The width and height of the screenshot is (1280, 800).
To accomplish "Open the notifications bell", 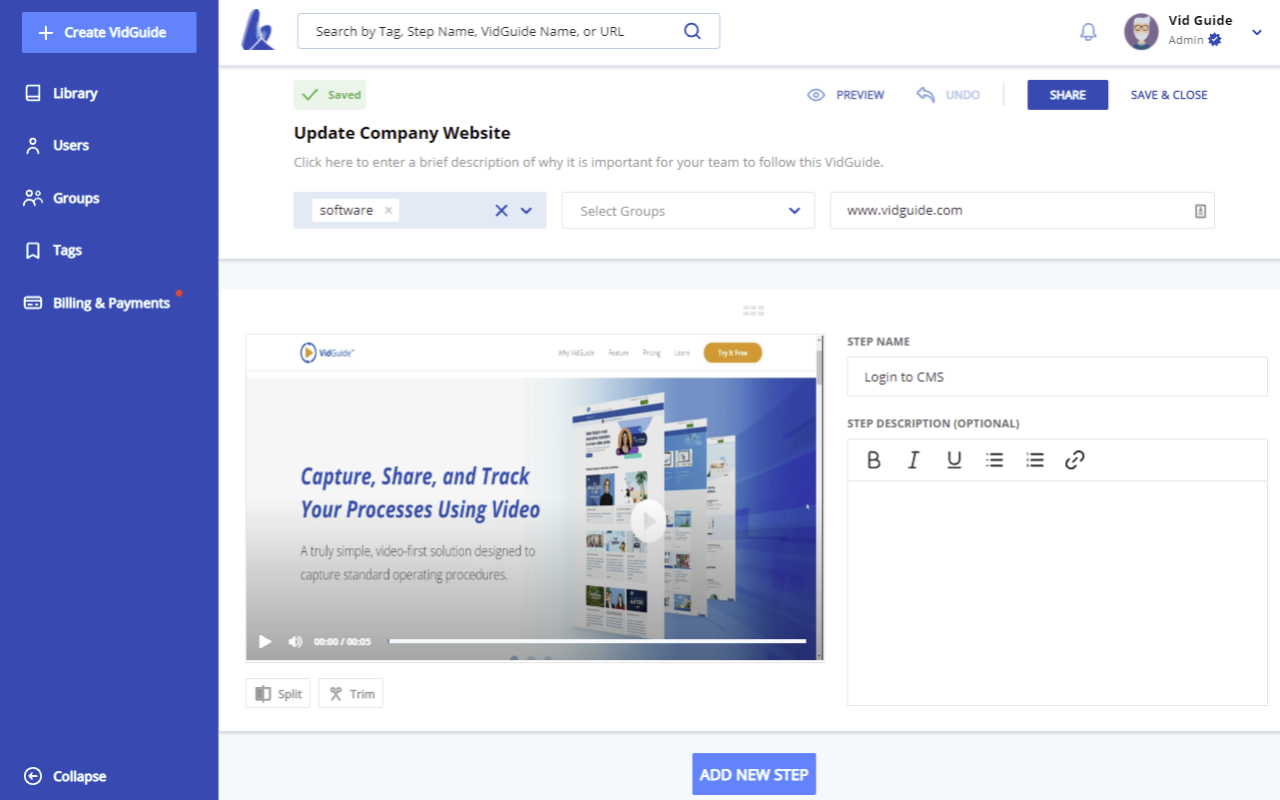I will tap(1087, 31).
